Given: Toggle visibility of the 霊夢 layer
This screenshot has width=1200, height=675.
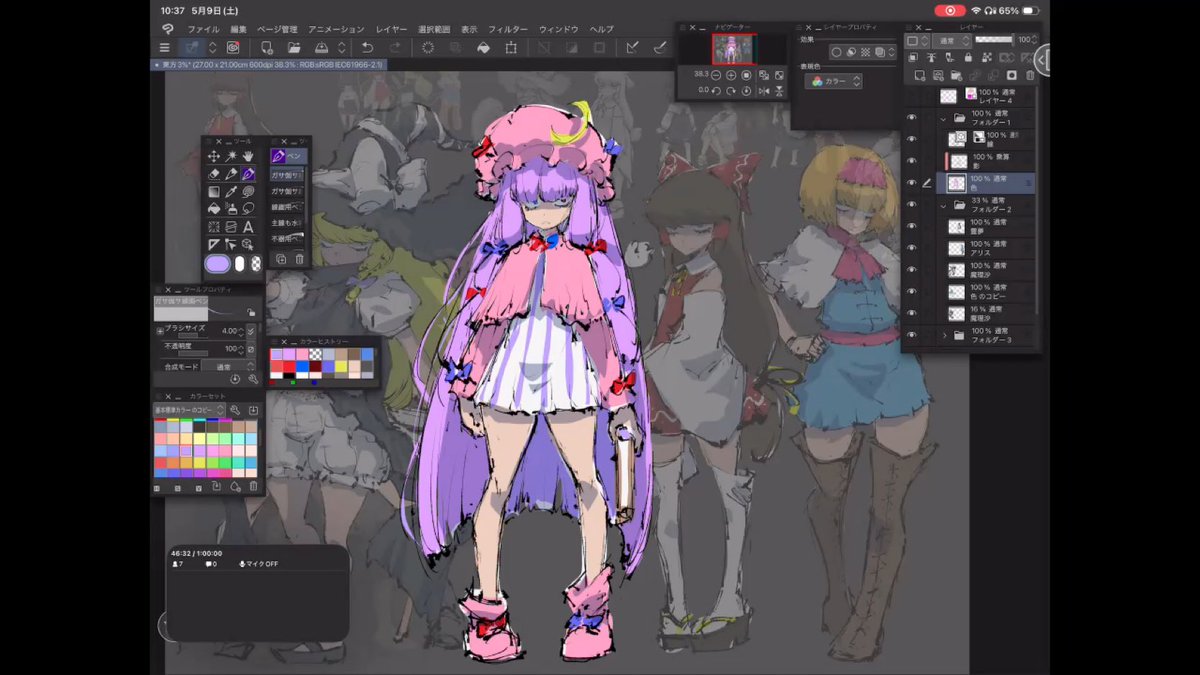Looking at the screenshot, I should [911, 226].
